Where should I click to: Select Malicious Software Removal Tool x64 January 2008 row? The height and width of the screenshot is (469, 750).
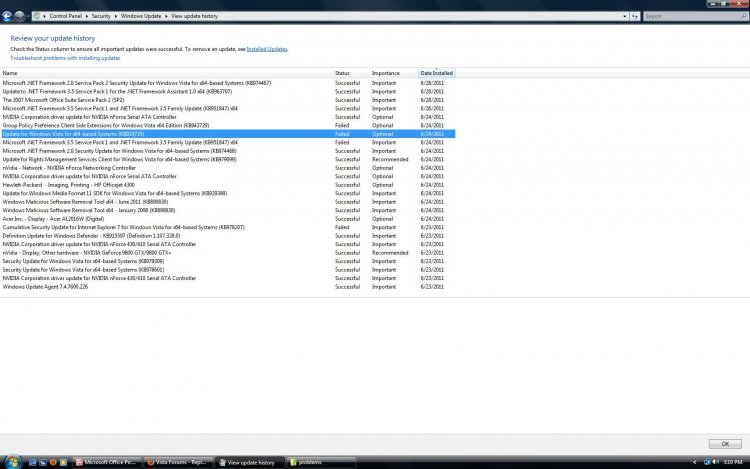click(x=228, y=211)
